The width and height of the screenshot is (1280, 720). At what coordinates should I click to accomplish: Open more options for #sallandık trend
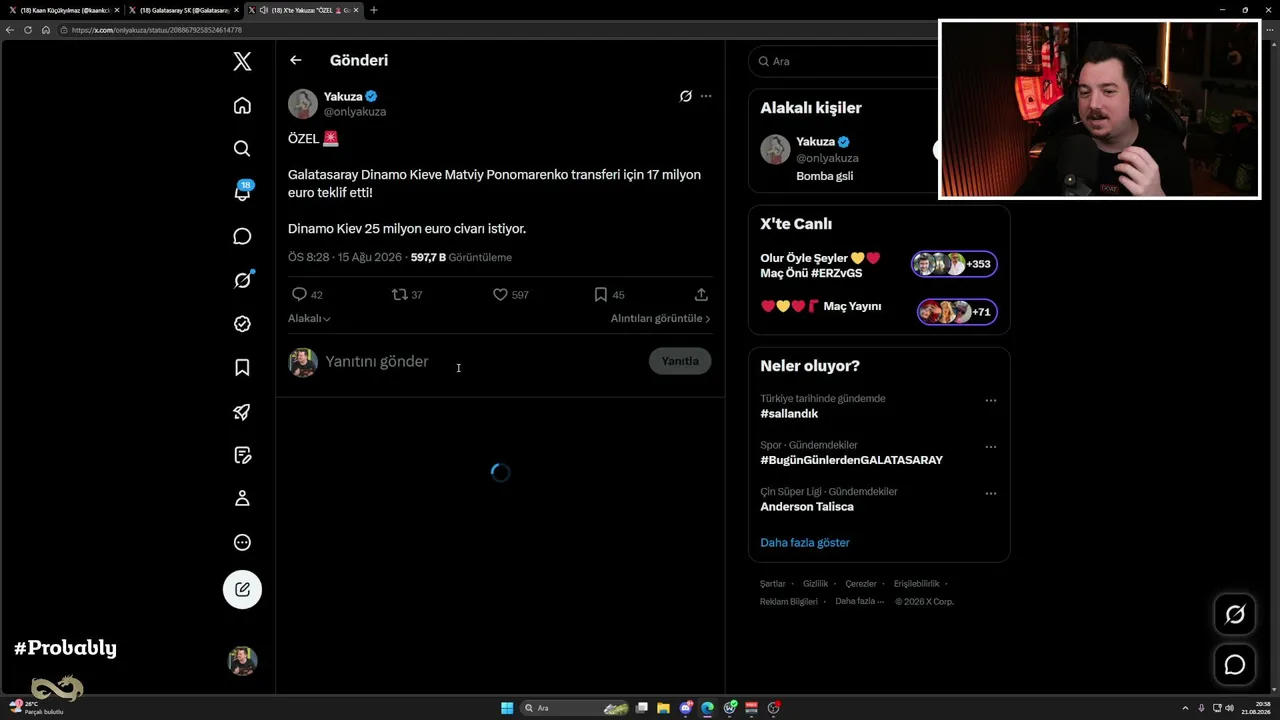(x=991, y=400)
